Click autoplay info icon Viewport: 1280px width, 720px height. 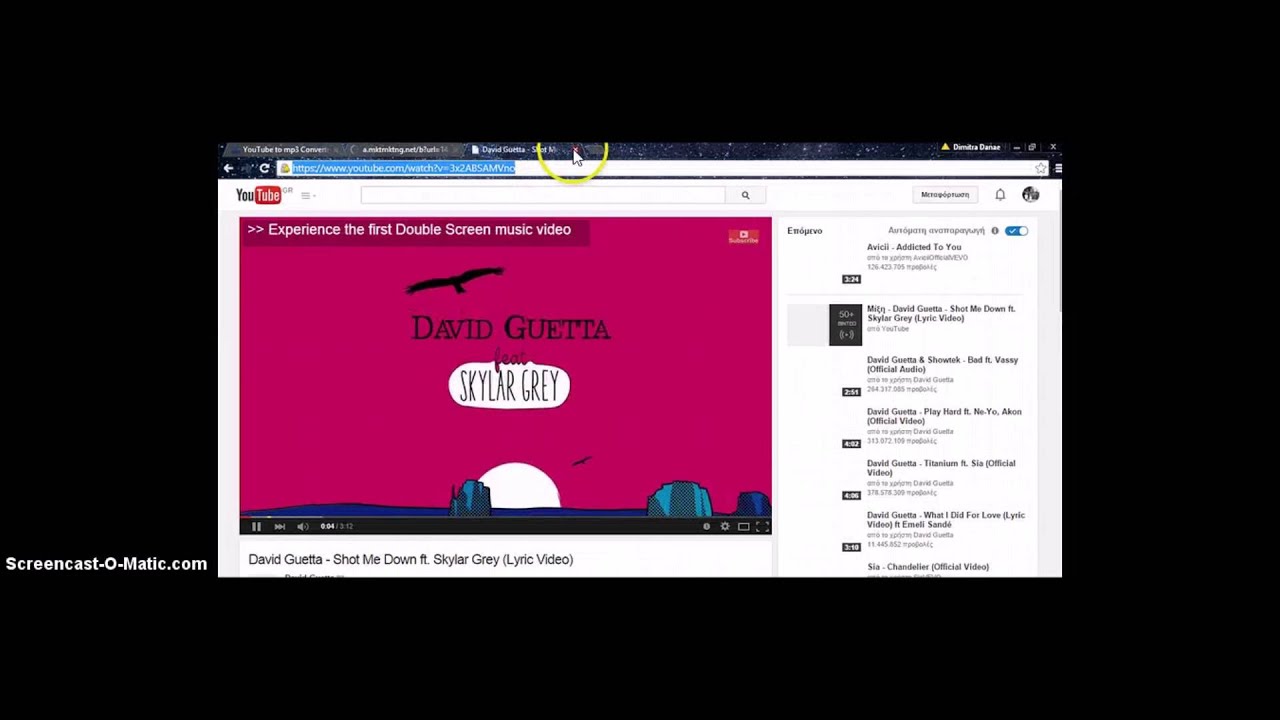click(995, 231)
